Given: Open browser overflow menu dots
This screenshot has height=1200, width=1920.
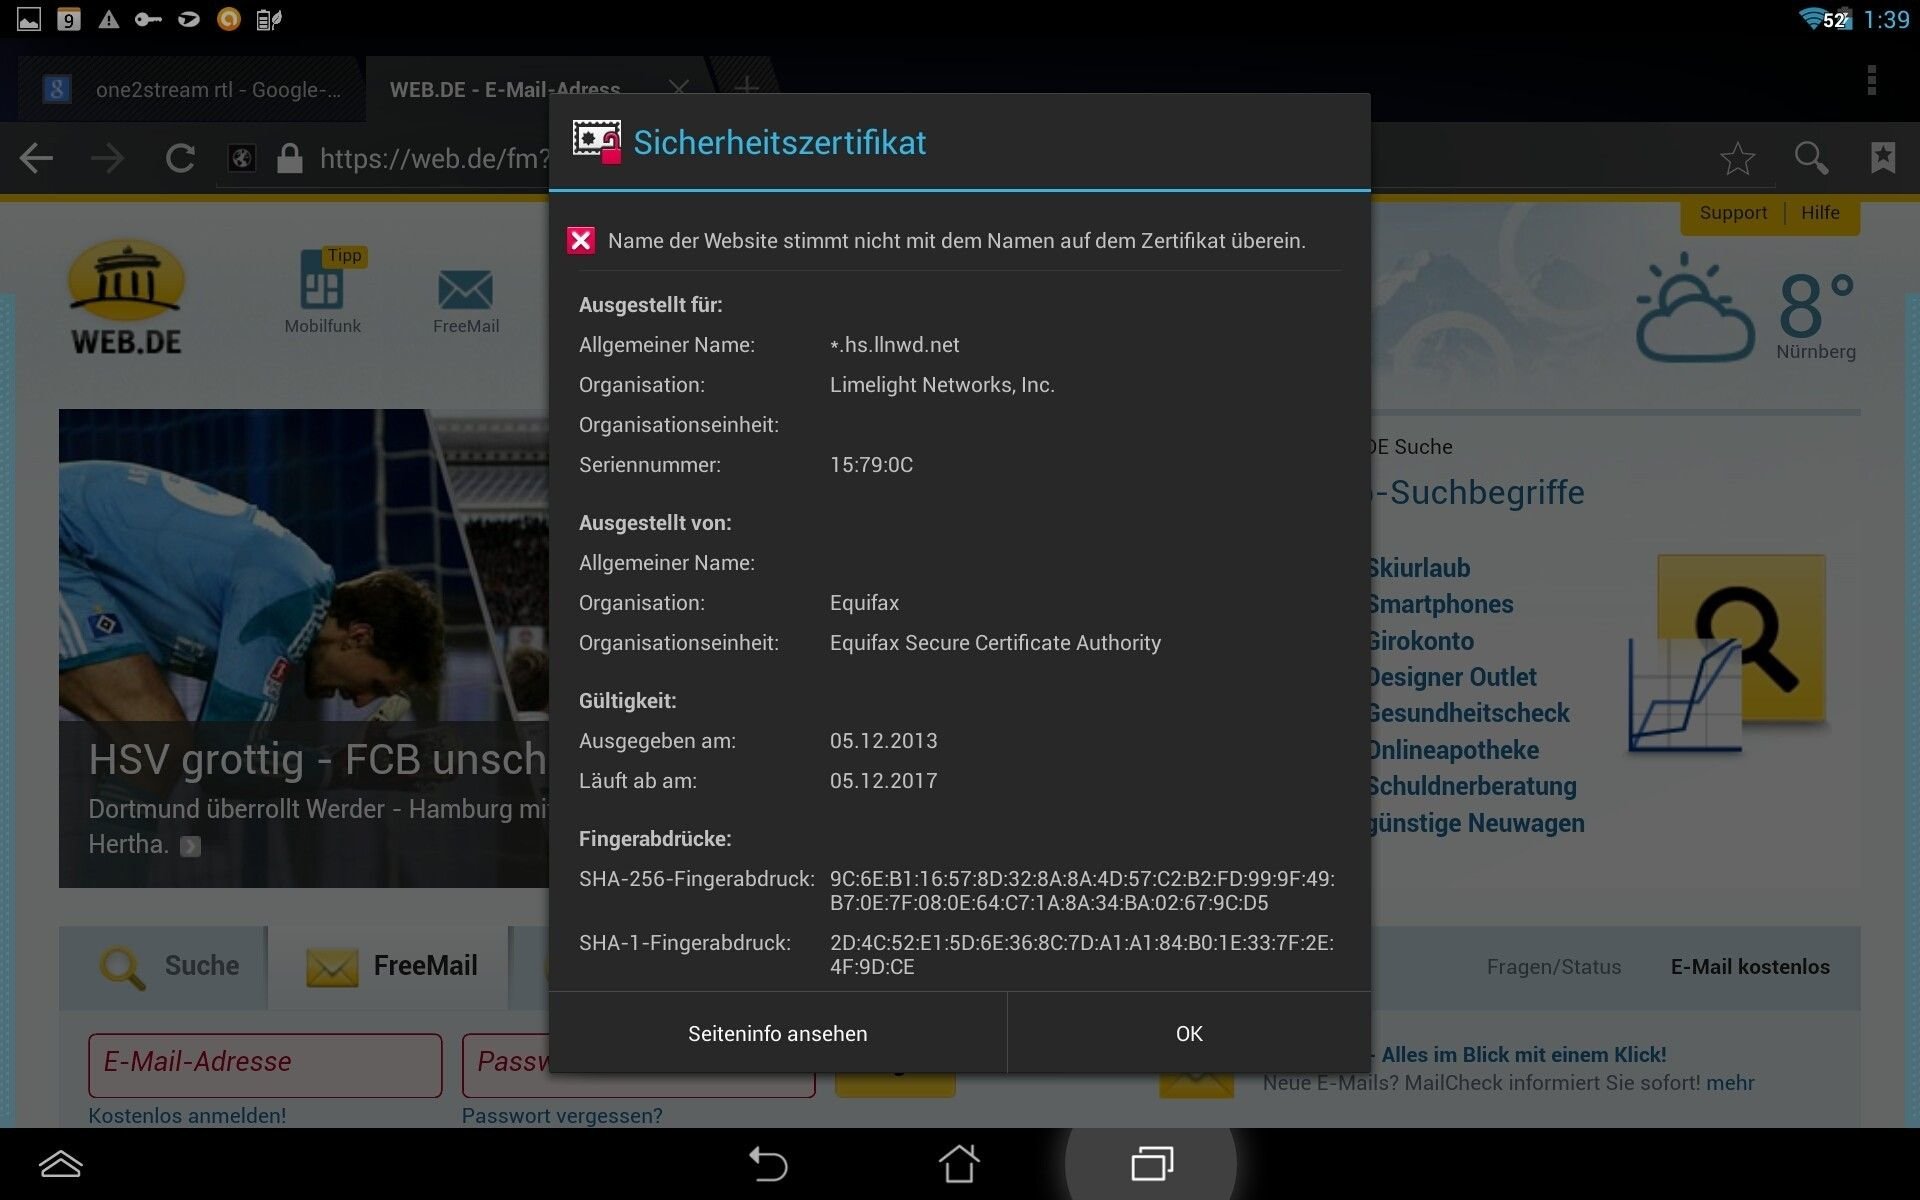Looking at the screenshot, I should (x=1871, y=80).
